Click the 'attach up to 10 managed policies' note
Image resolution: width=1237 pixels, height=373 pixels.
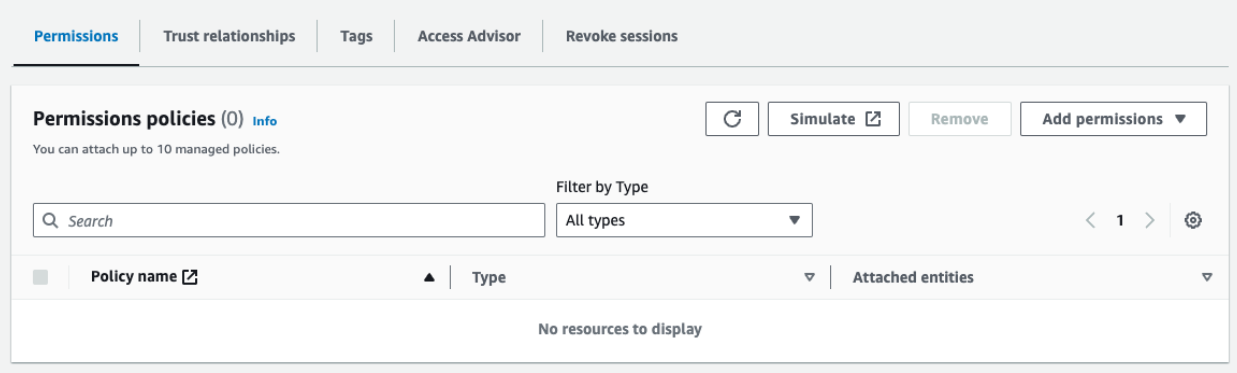tap(156, 150)
